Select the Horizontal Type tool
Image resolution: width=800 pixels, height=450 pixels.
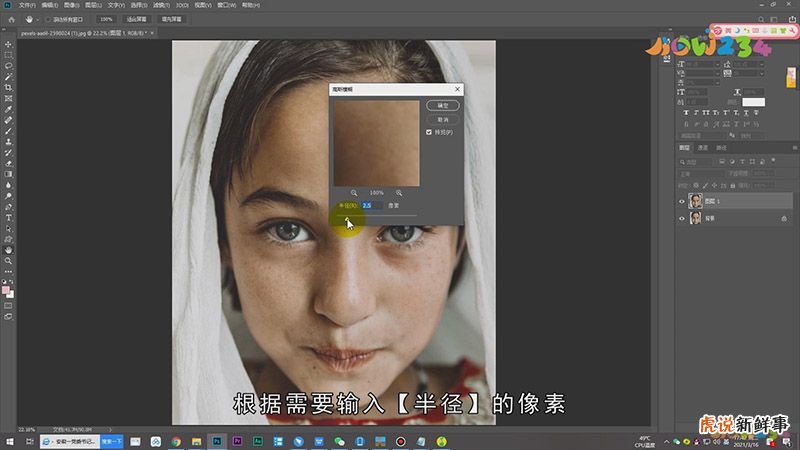[x=9, y=217]
